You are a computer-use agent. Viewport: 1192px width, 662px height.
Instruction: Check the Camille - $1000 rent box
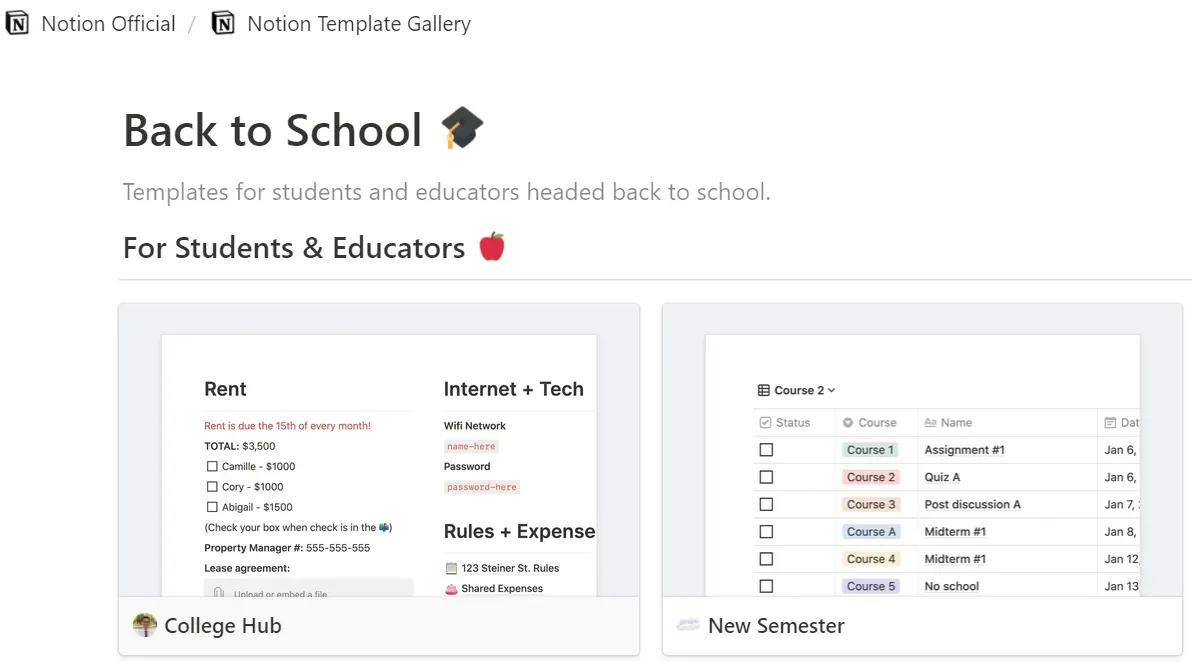(212, 467)
